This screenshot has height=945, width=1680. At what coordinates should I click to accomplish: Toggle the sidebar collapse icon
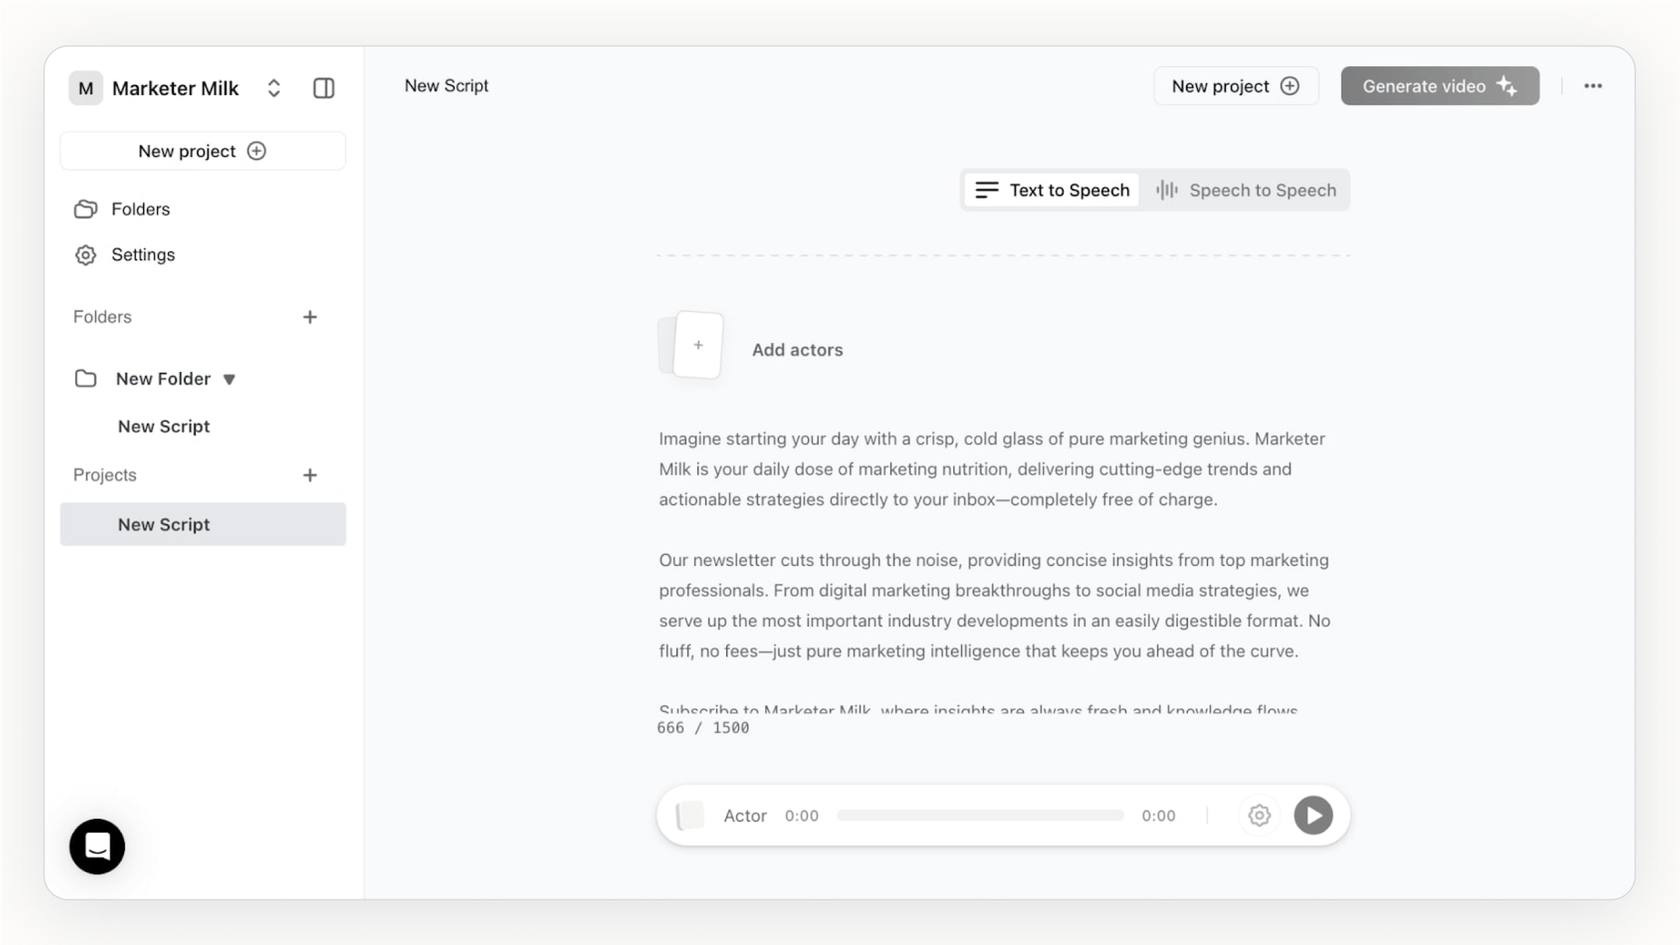[x=323, y=88]
